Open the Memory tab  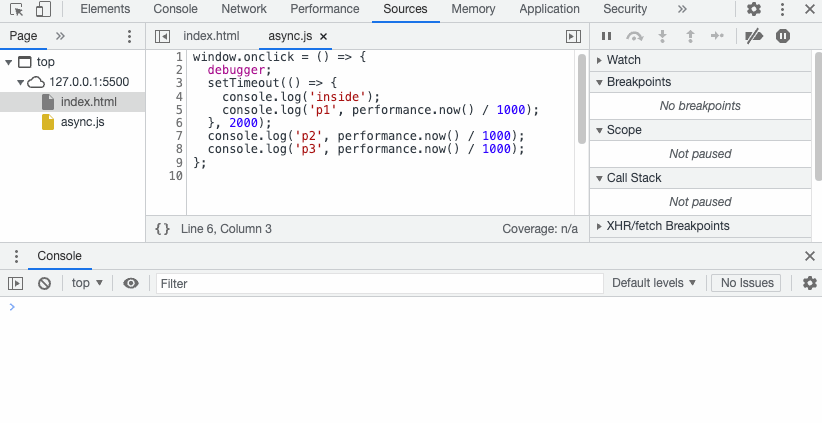pos(473,9)
